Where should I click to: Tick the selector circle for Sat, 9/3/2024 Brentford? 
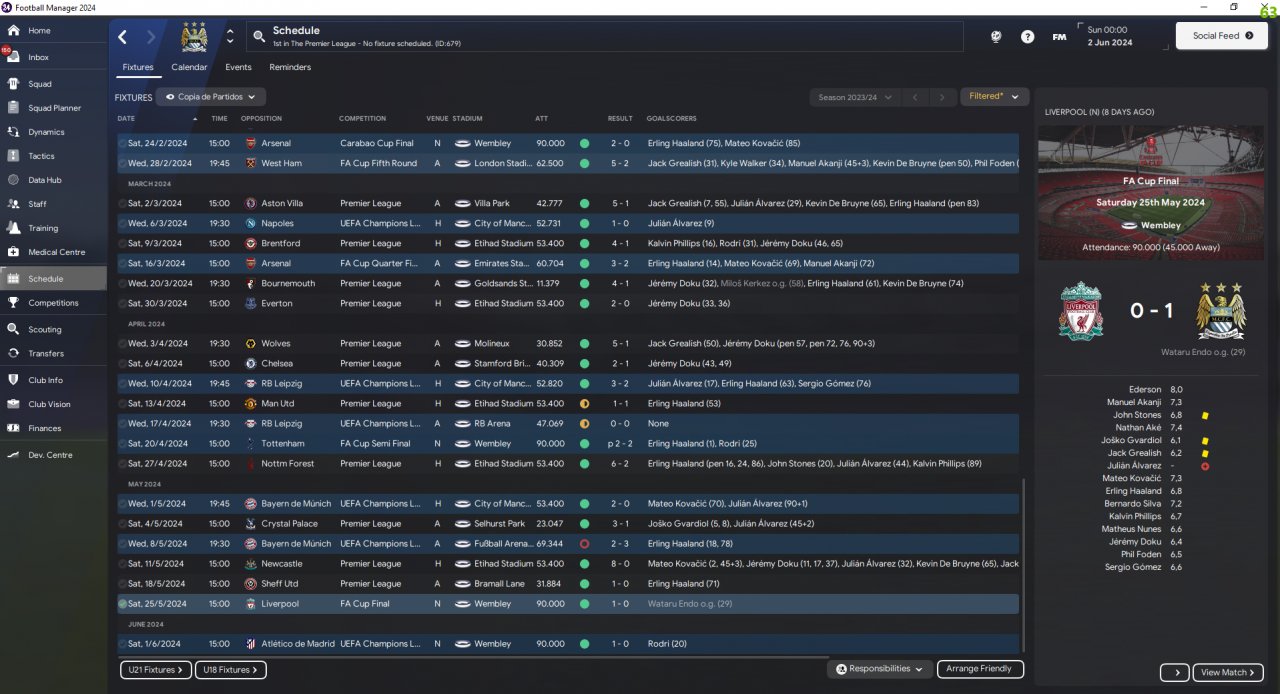coord(123,243)
